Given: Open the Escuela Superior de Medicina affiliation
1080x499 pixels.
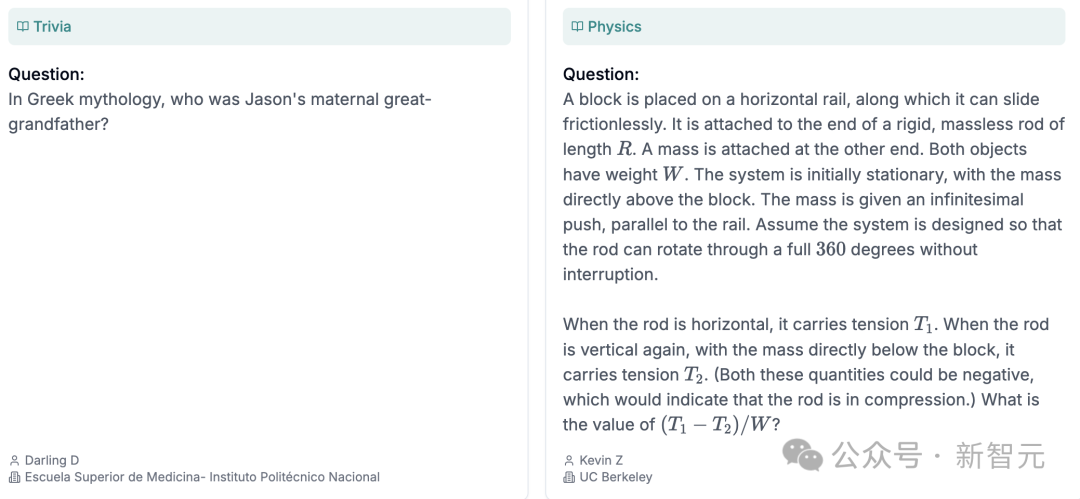Looking at the screenshot, I should (x=202, y=477).
